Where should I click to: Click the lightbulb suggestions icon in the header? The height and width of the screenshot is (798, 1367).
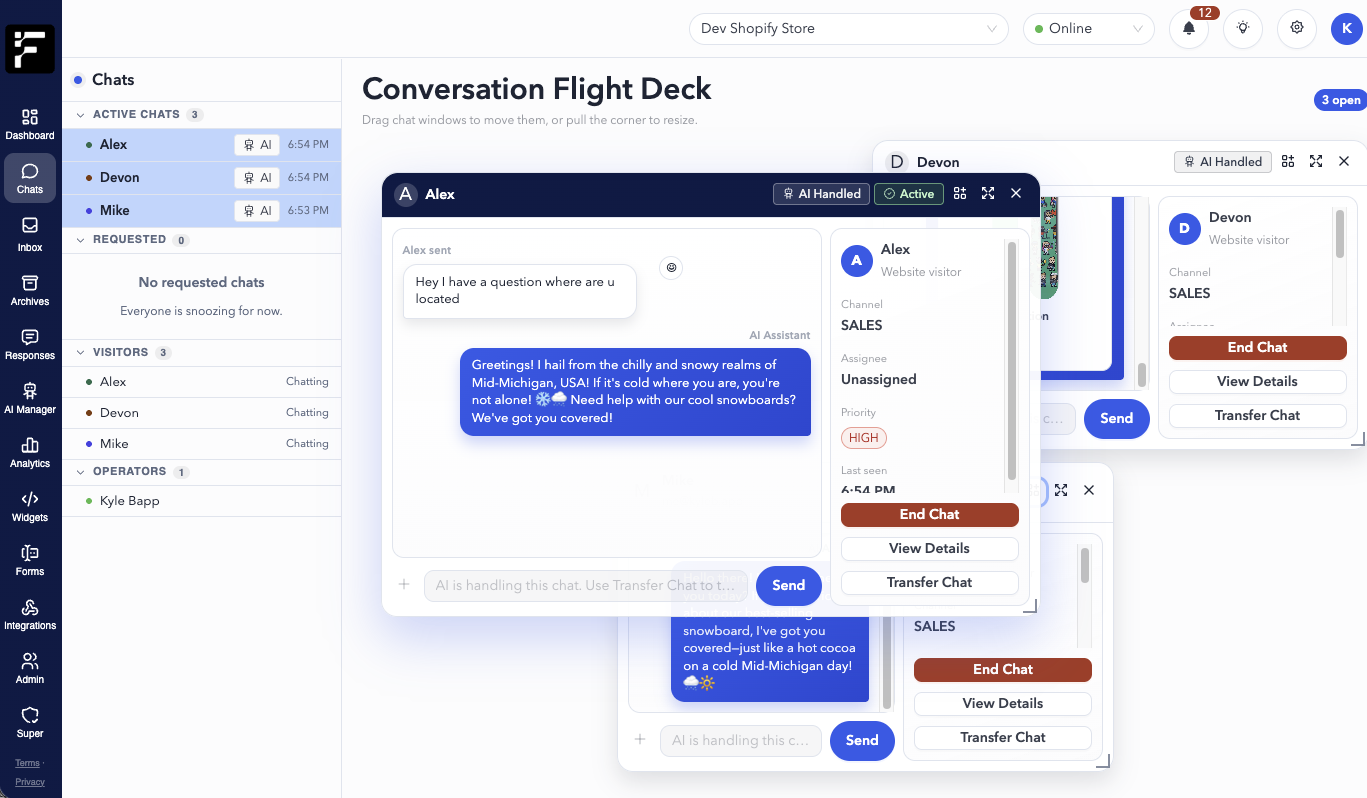[x=1243, y=28]
